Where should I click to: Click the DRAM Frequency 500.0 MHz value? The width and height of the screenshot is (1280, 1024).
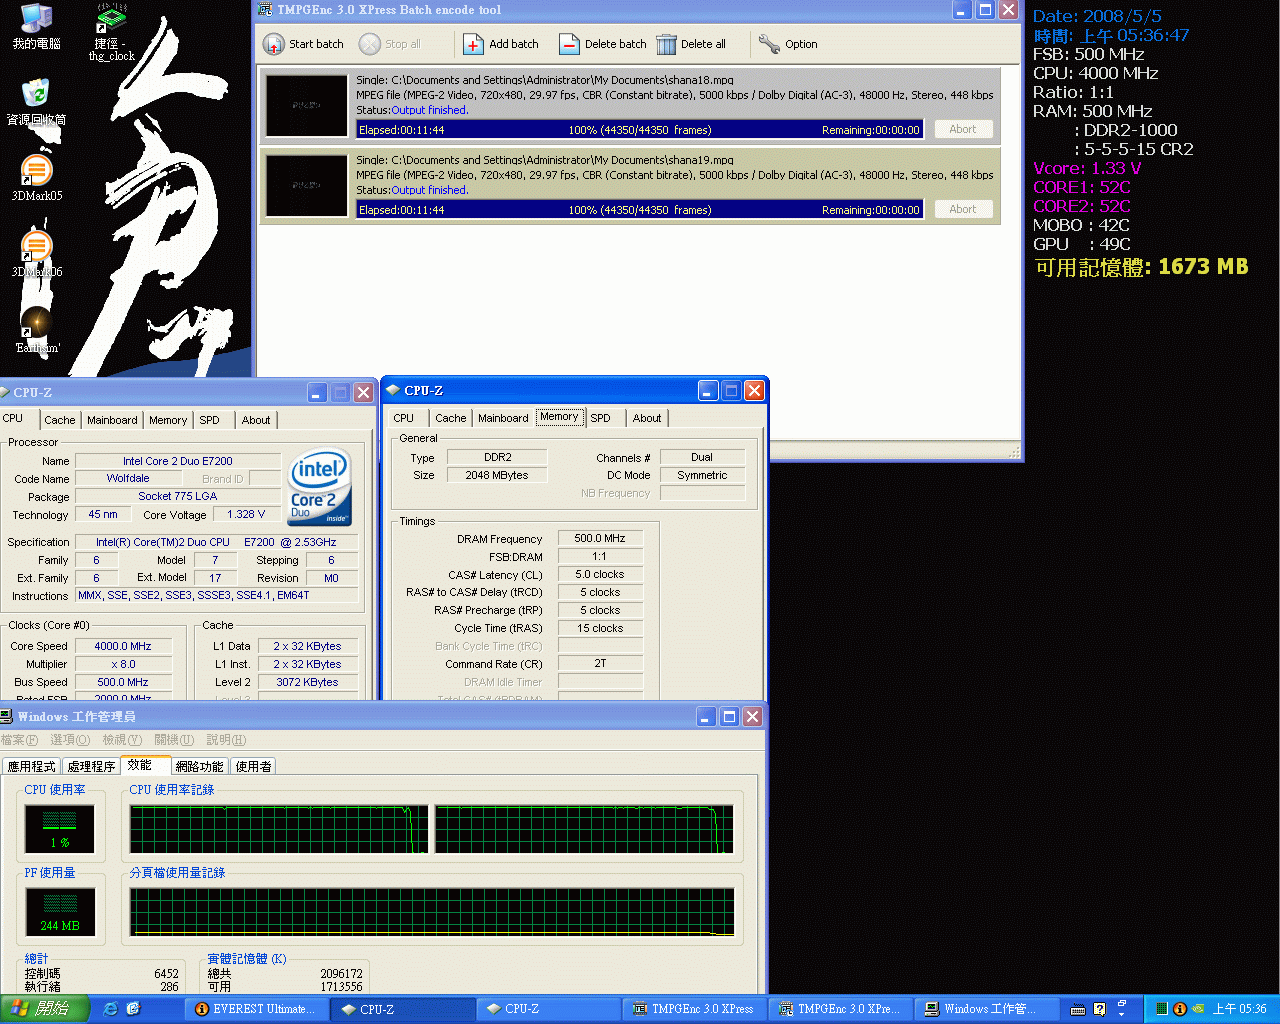click(x=600, y=538)
